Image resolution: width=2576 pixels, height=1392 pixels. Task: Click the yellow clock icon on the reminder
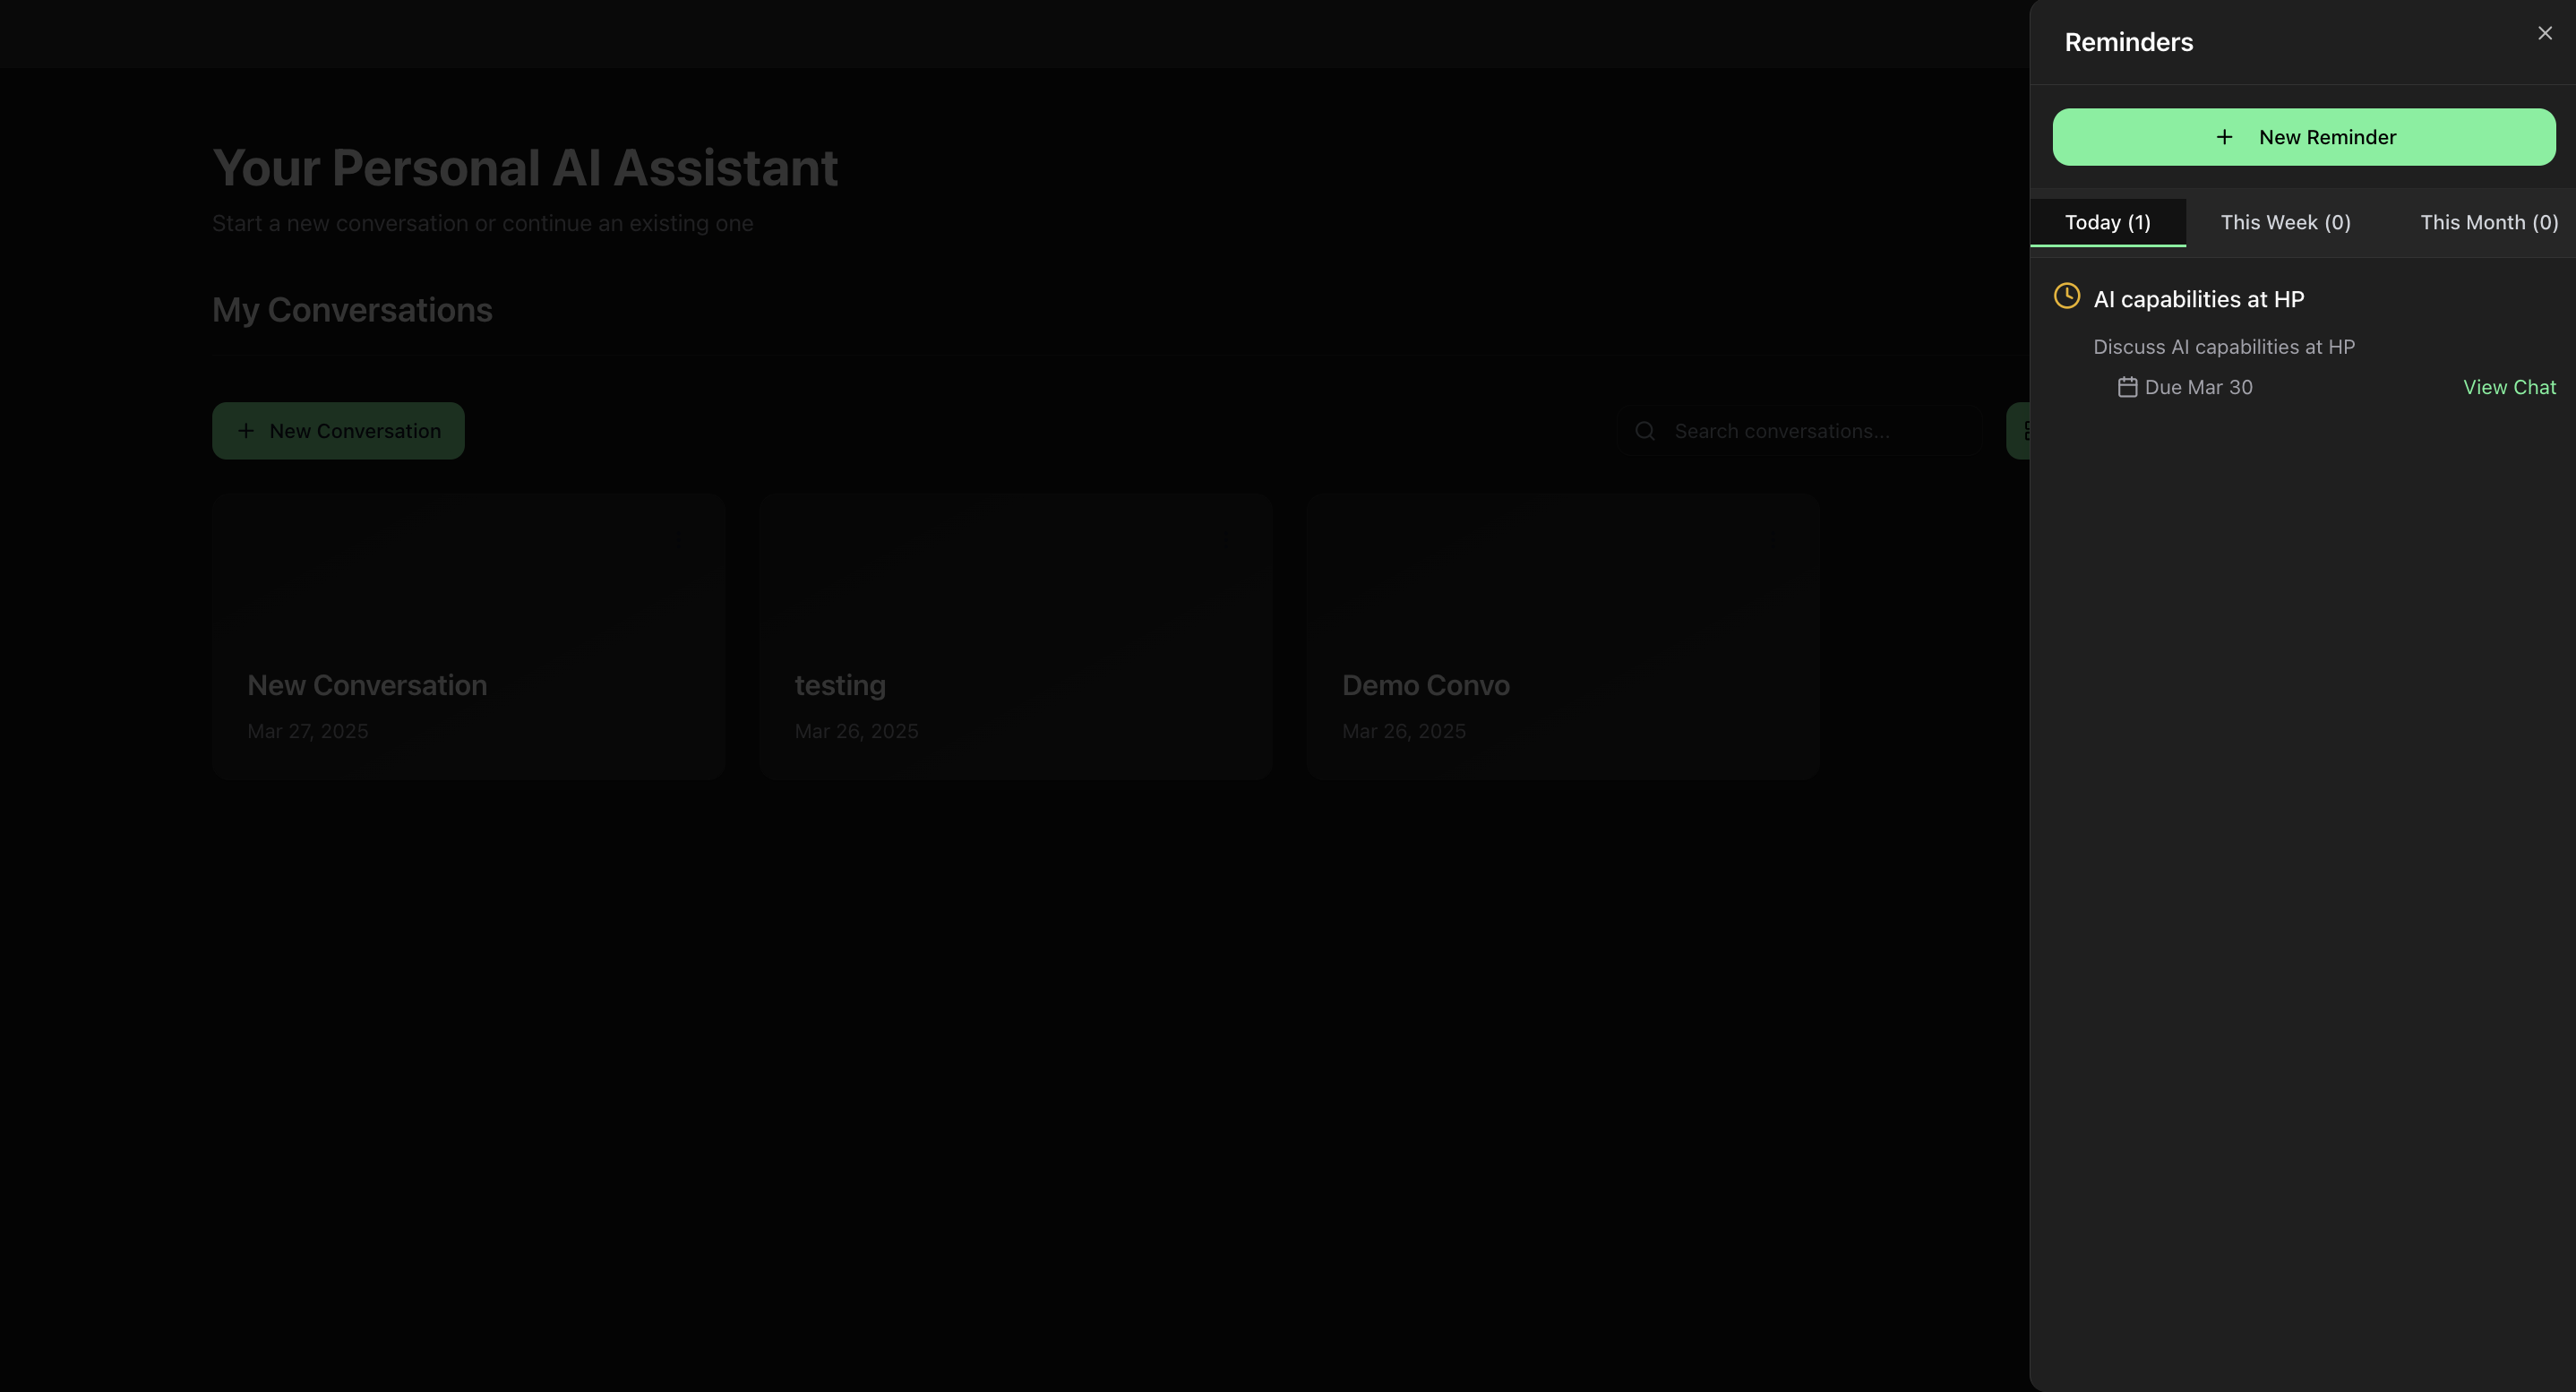point(2066,296)
